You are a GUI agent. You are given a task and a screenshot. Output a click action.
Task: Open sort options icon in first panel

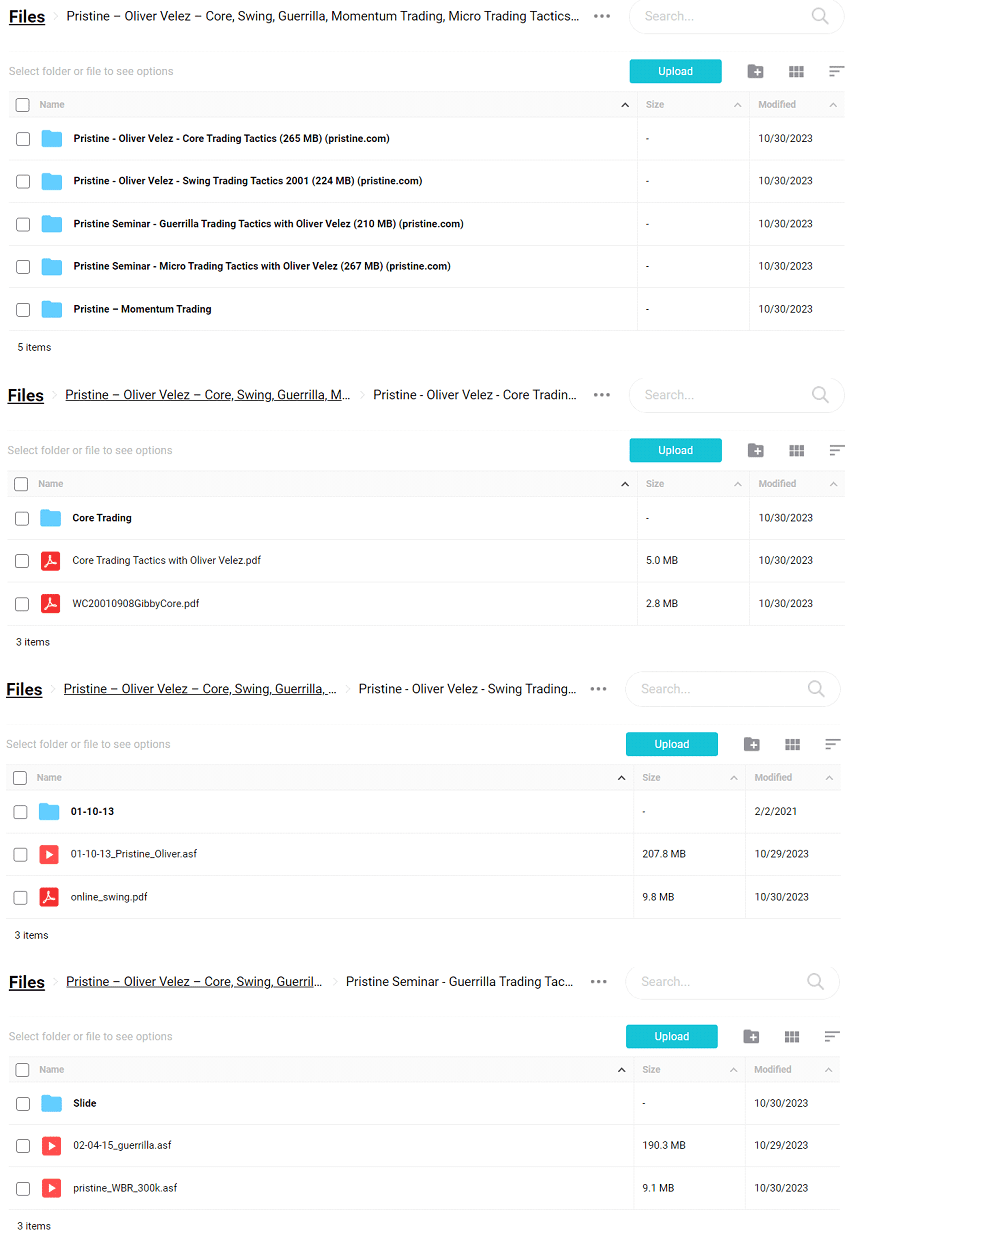point(837,71)
